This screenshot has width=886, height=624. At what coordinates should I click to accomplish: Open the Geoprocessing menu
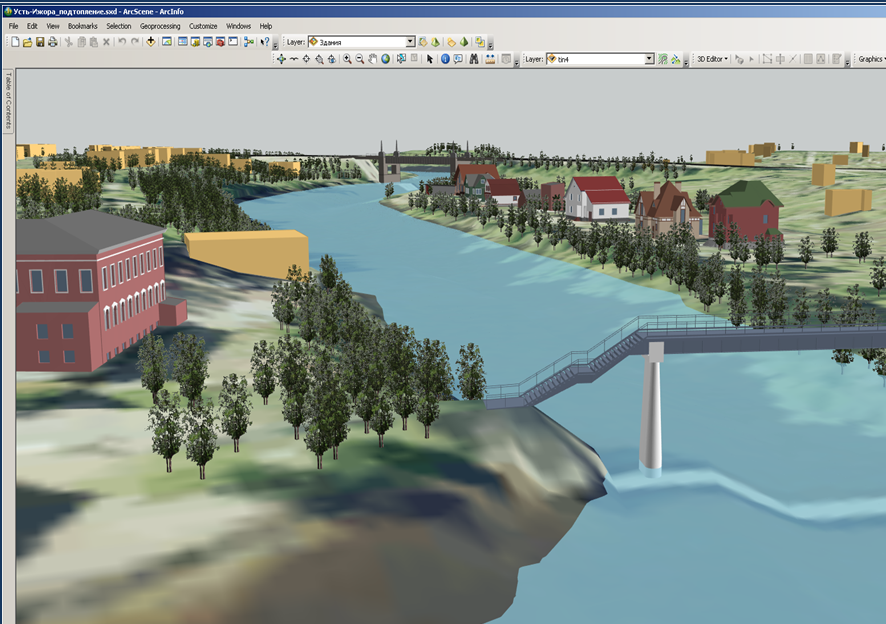click(x=160, y=25)
